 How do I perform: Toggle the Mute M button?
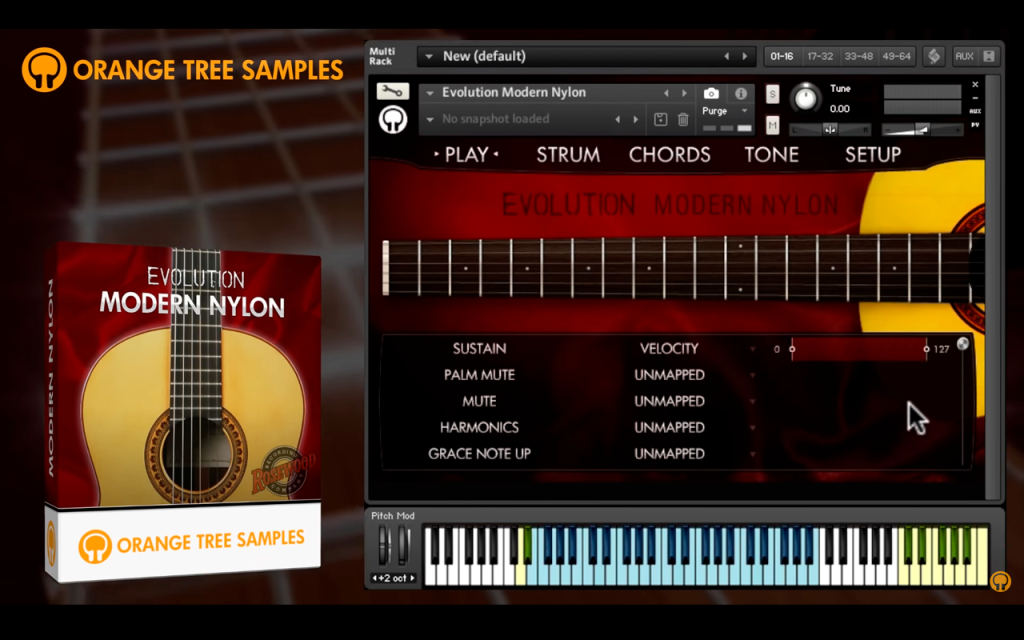click(772, 125)
